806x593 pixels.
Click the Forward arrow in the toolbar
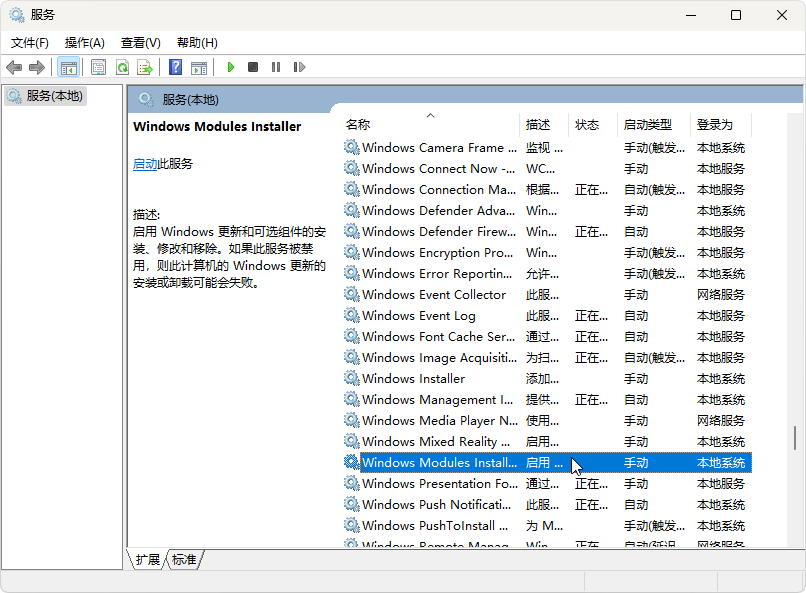coord(37,67)
